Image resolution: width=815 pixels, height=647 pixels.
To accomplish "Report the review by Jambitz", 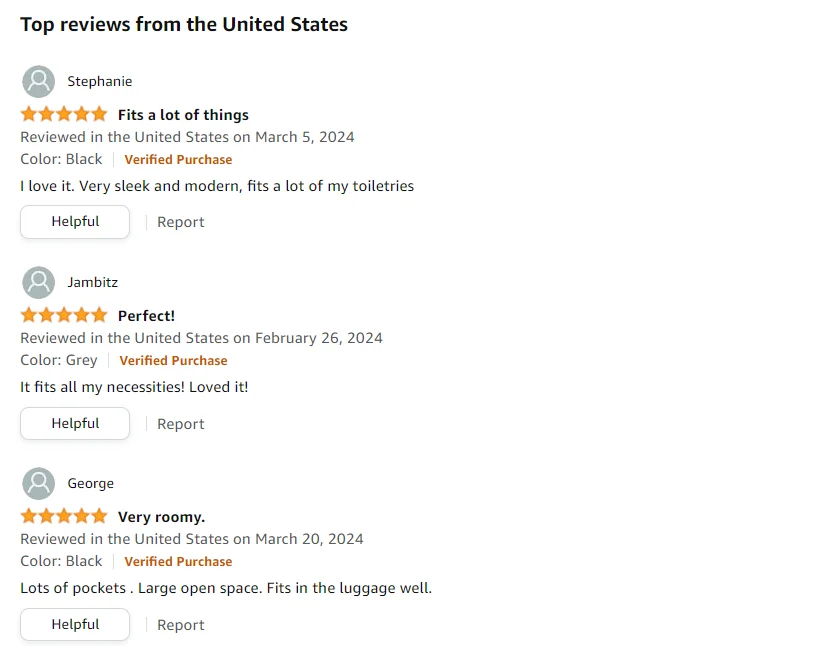I will [181, 424].
